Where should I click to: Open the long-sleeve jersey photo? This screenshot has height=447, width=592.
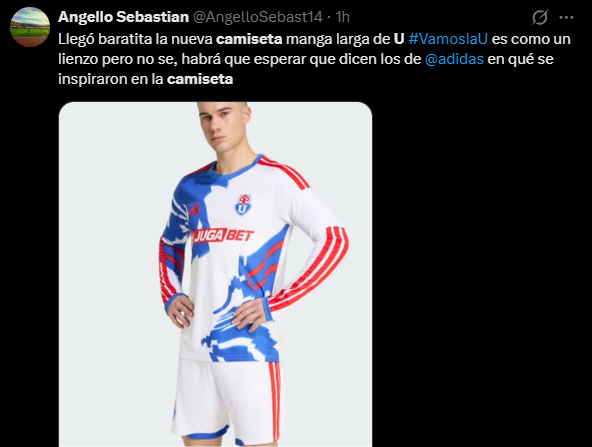tap(216, 274)
